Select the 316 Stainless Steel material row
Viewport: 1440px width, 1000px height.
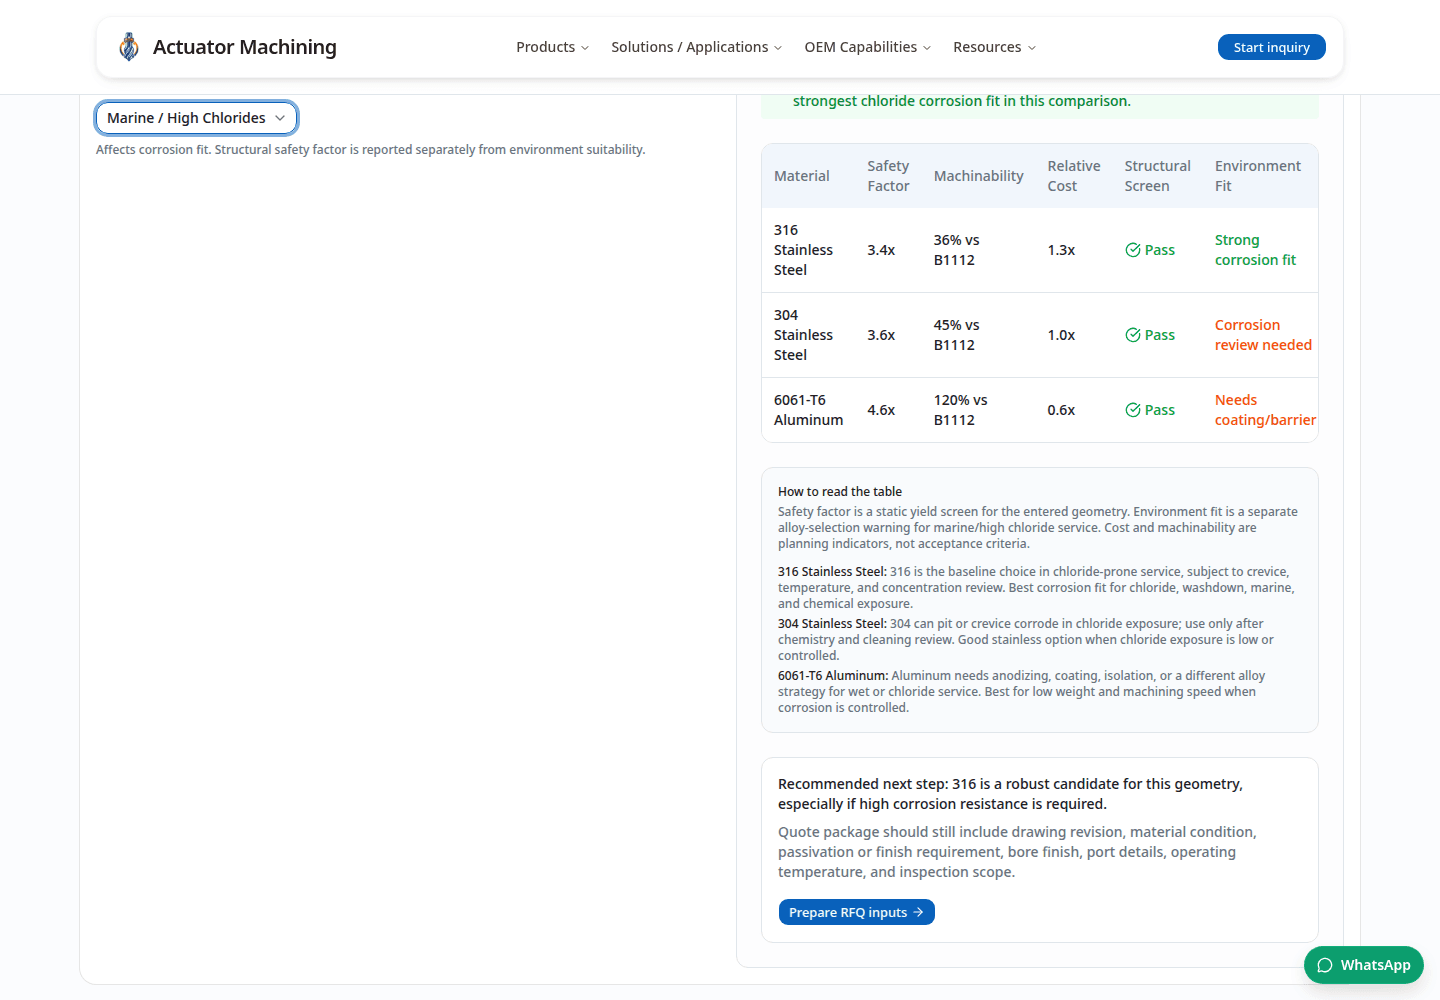(x=1040, y=250)
